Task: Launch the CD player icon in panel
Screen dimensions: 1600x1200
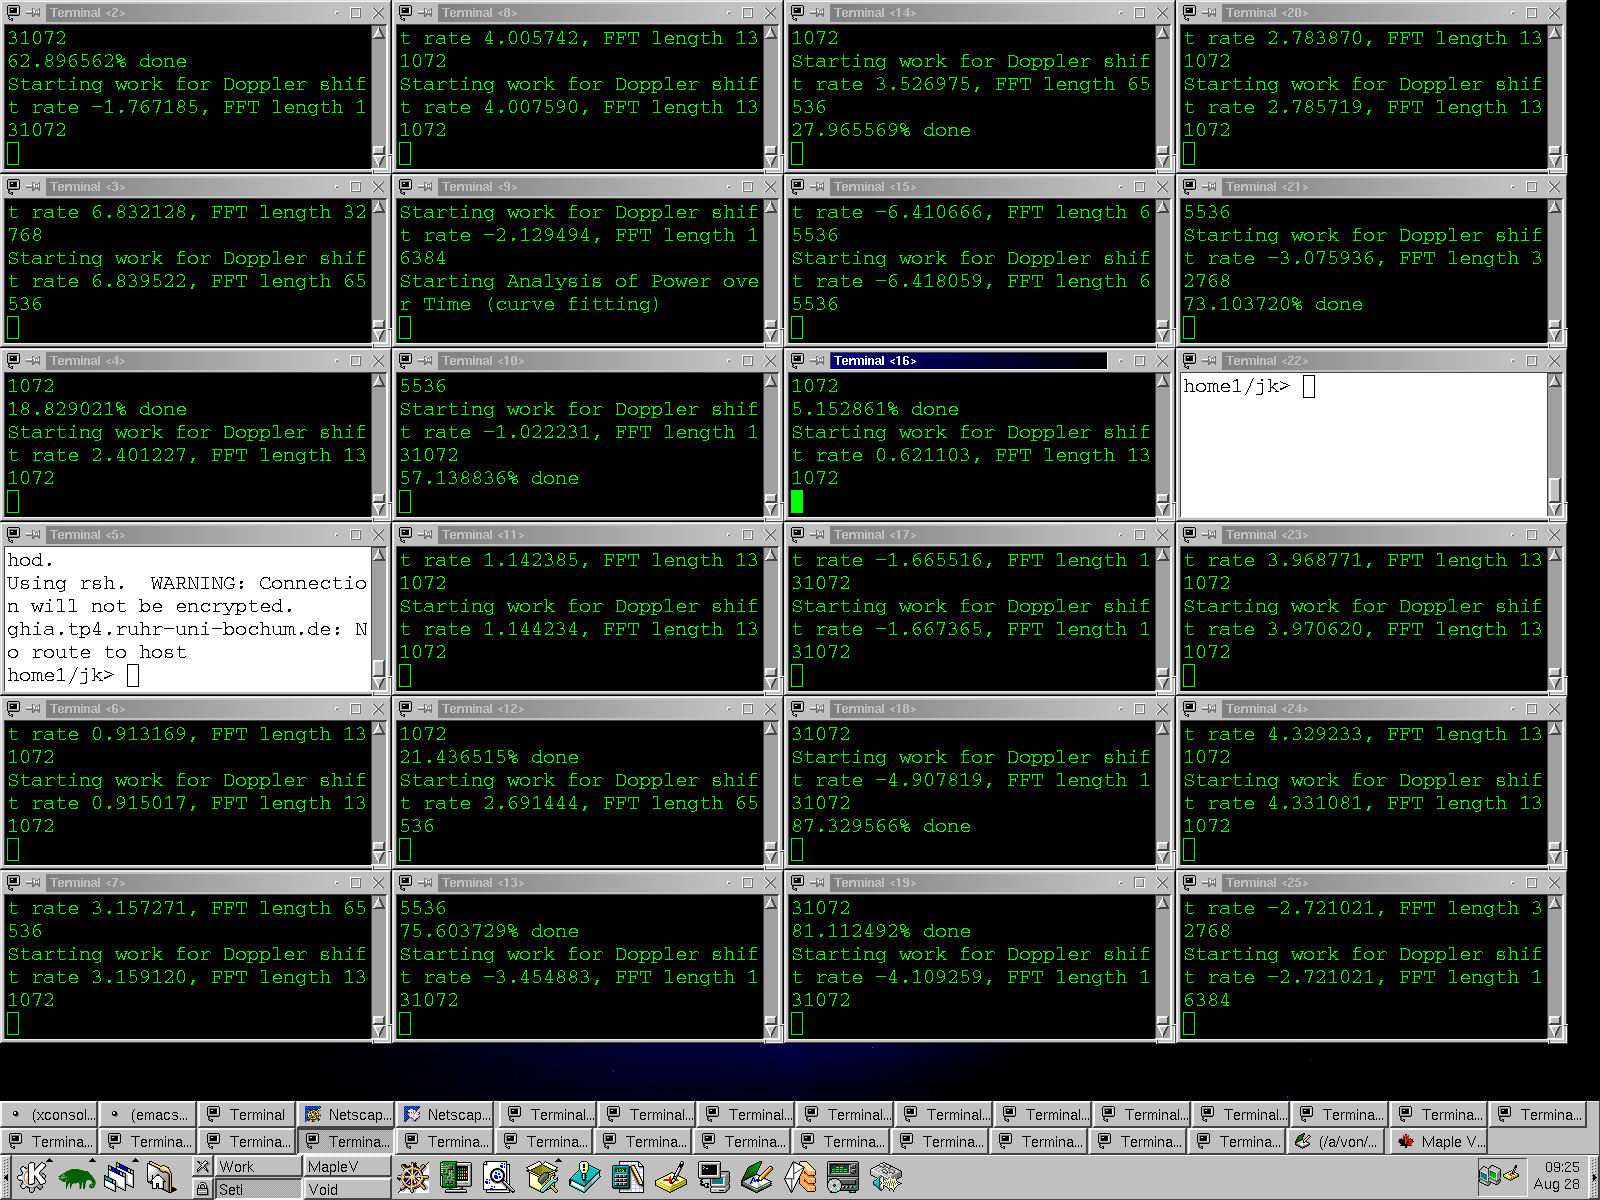Action: click(842, 1177)
